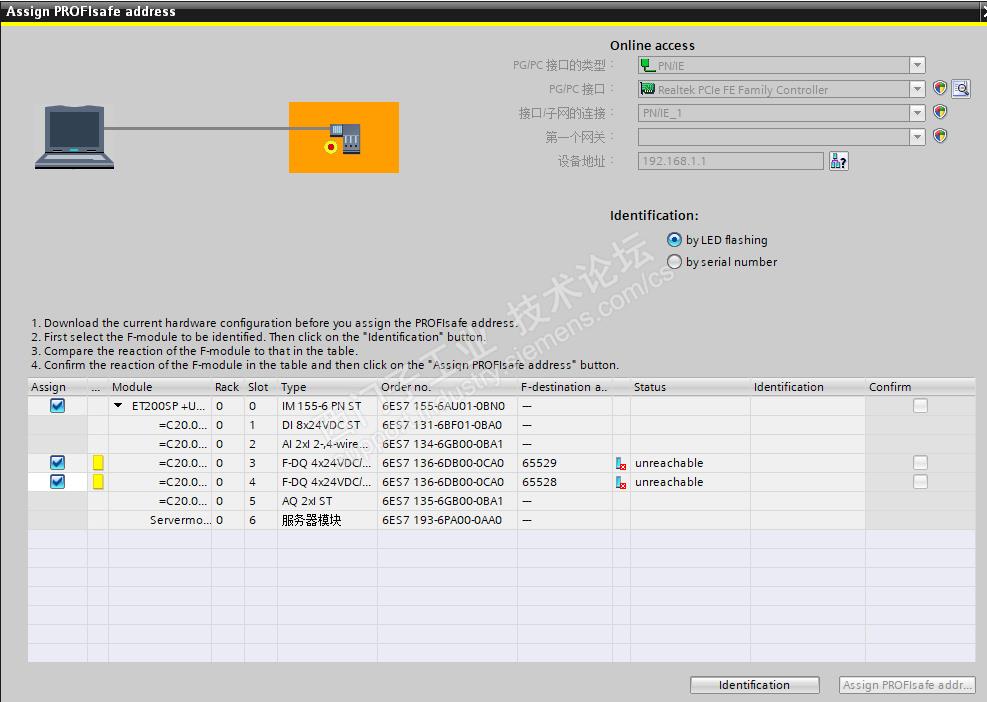Viewport: 987px width, 702px height.
Task: Click the Rack column header
Action: click(x=227, y=387)
